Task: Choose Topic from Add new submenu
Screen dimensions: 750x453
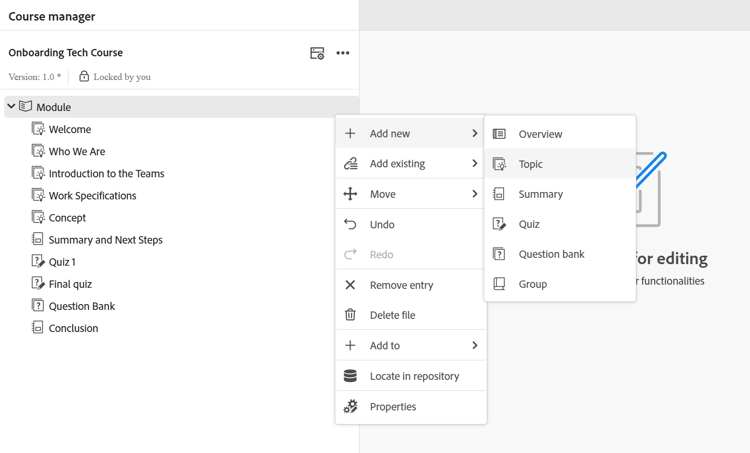Action: click(x=531, y=164)
